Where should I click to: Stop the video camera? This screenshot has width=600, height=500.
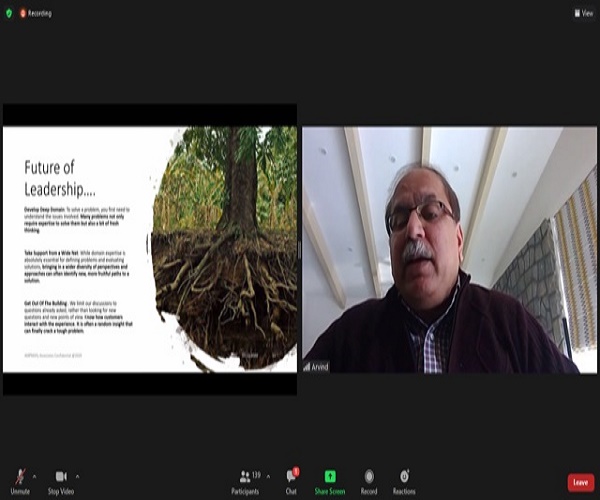click(x=61, y=482)
